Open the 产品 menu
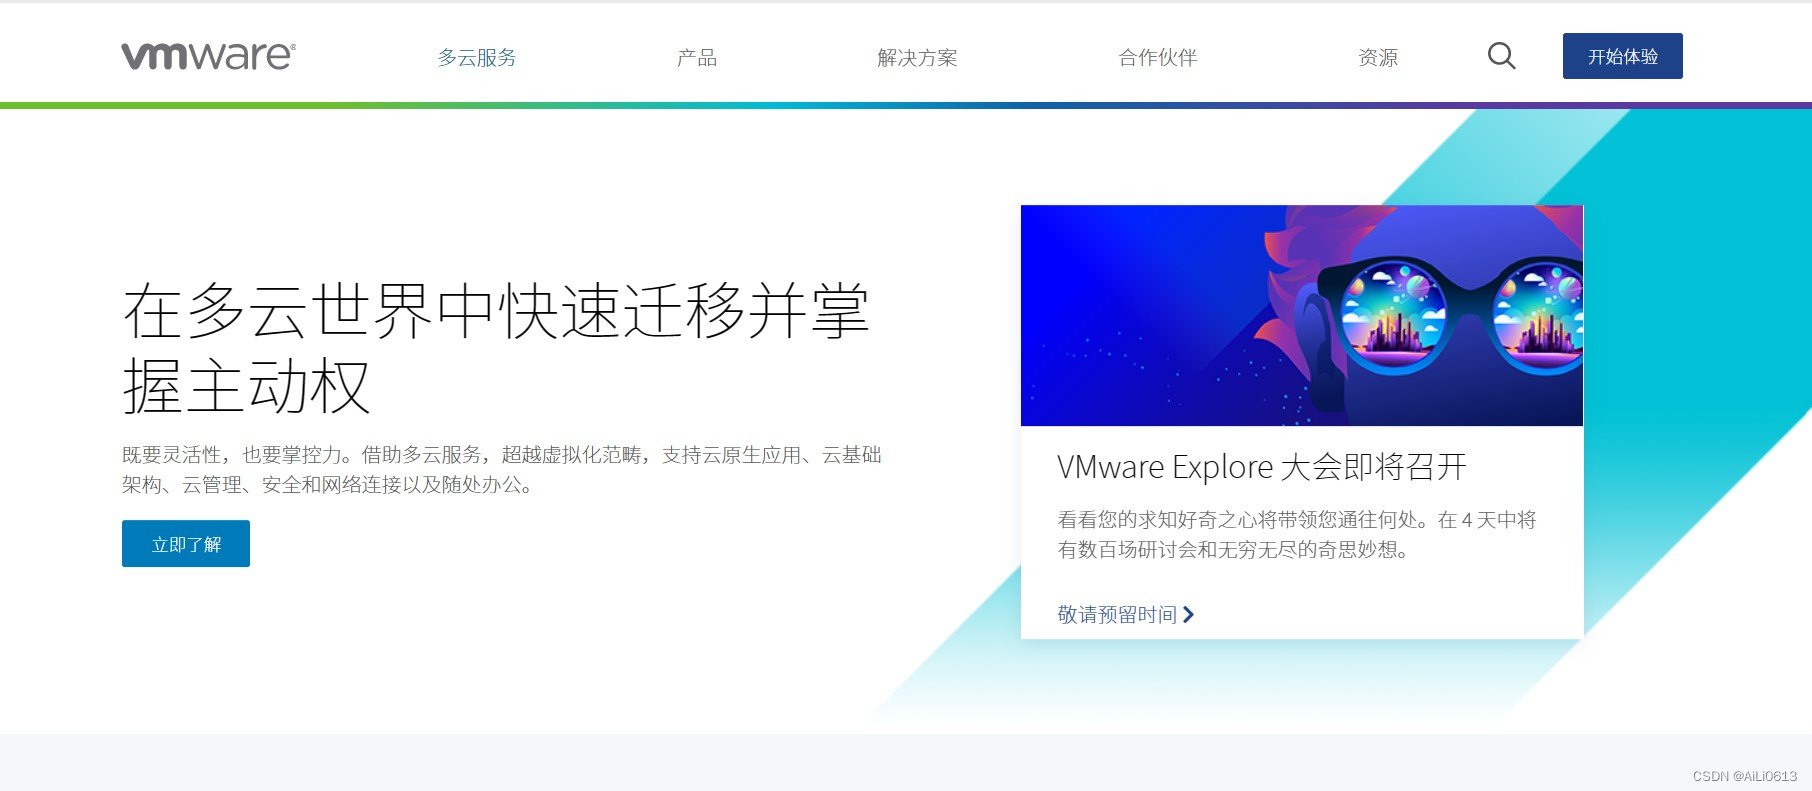Screen dimensions: 1812x791 [x=697, y=58]
